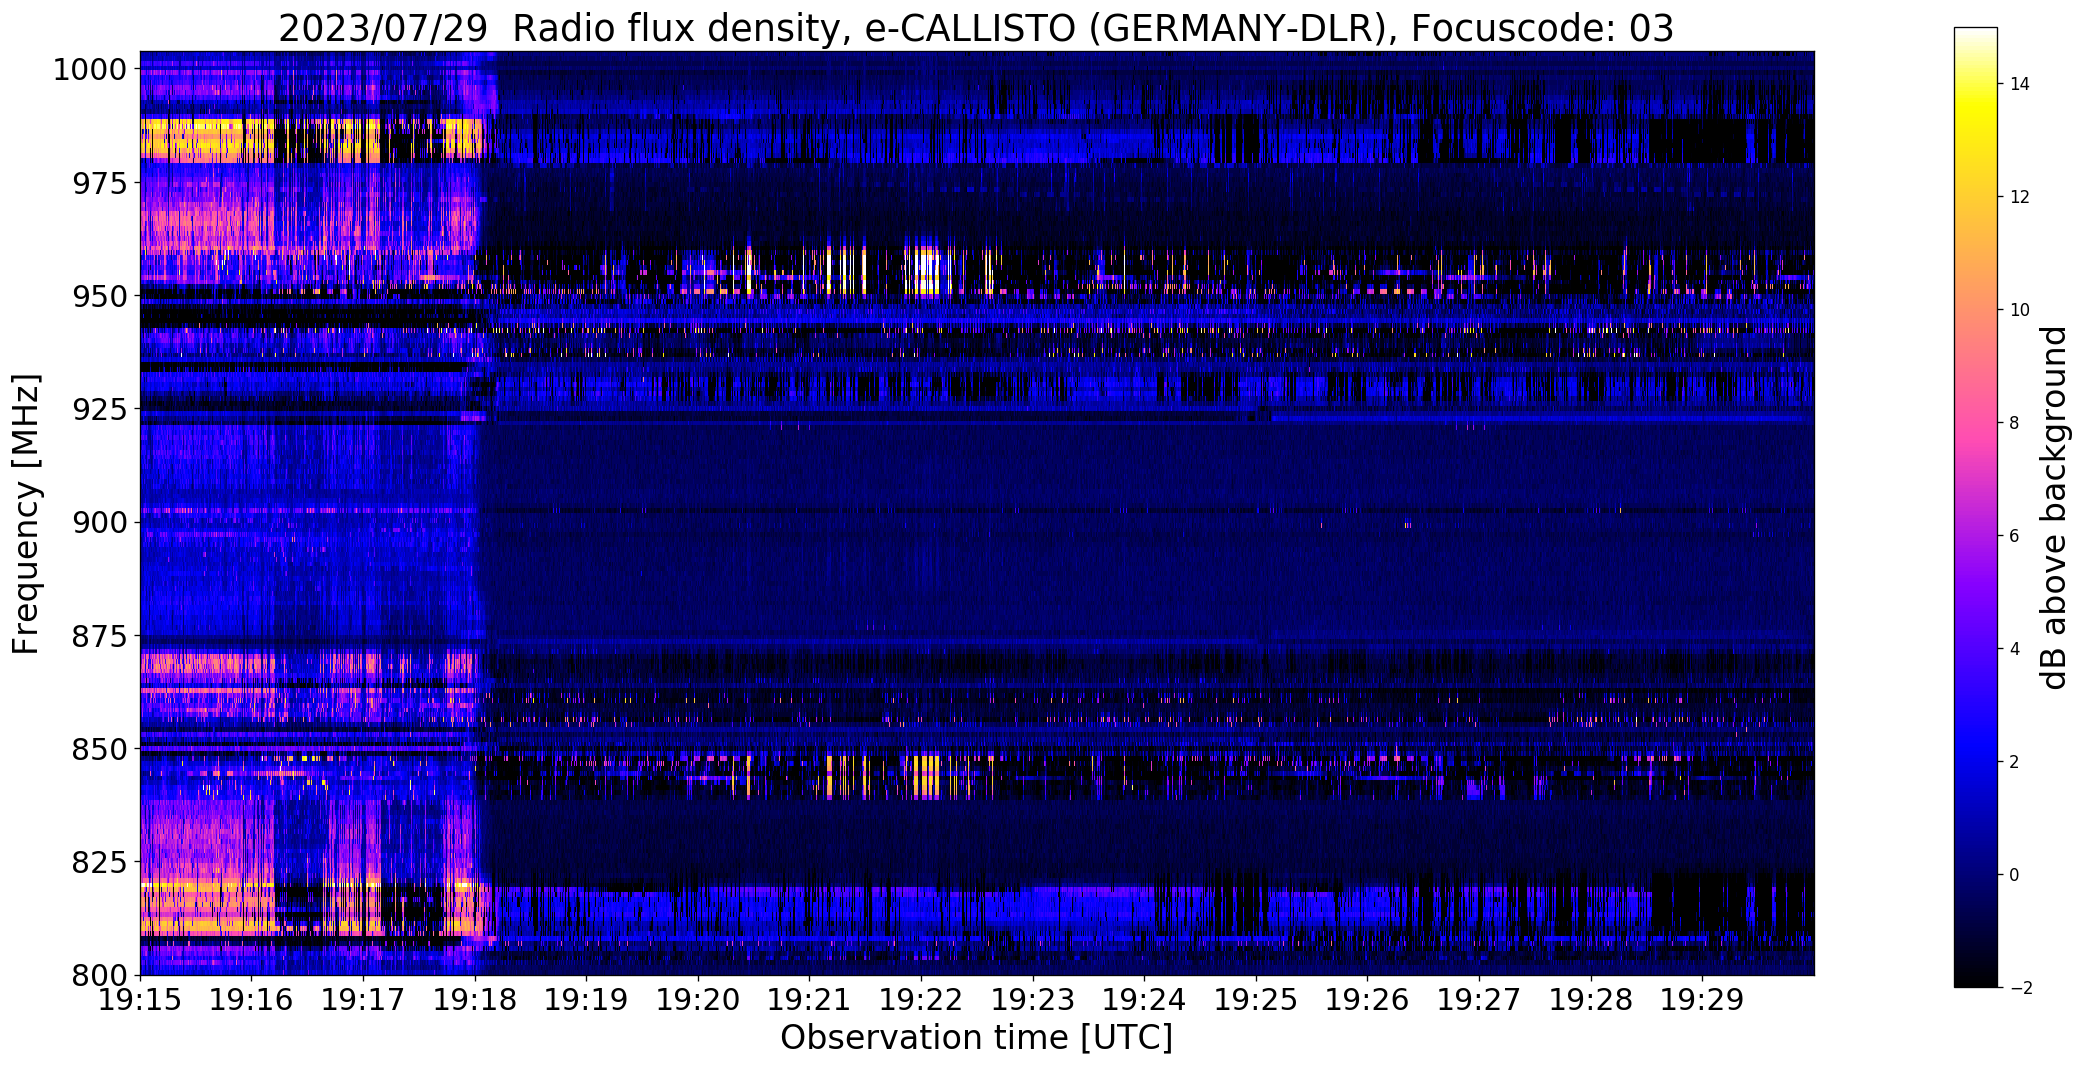
Task: Click the 19:24 time tick label
Action: pyautogui.click(x=1145, y=999)
